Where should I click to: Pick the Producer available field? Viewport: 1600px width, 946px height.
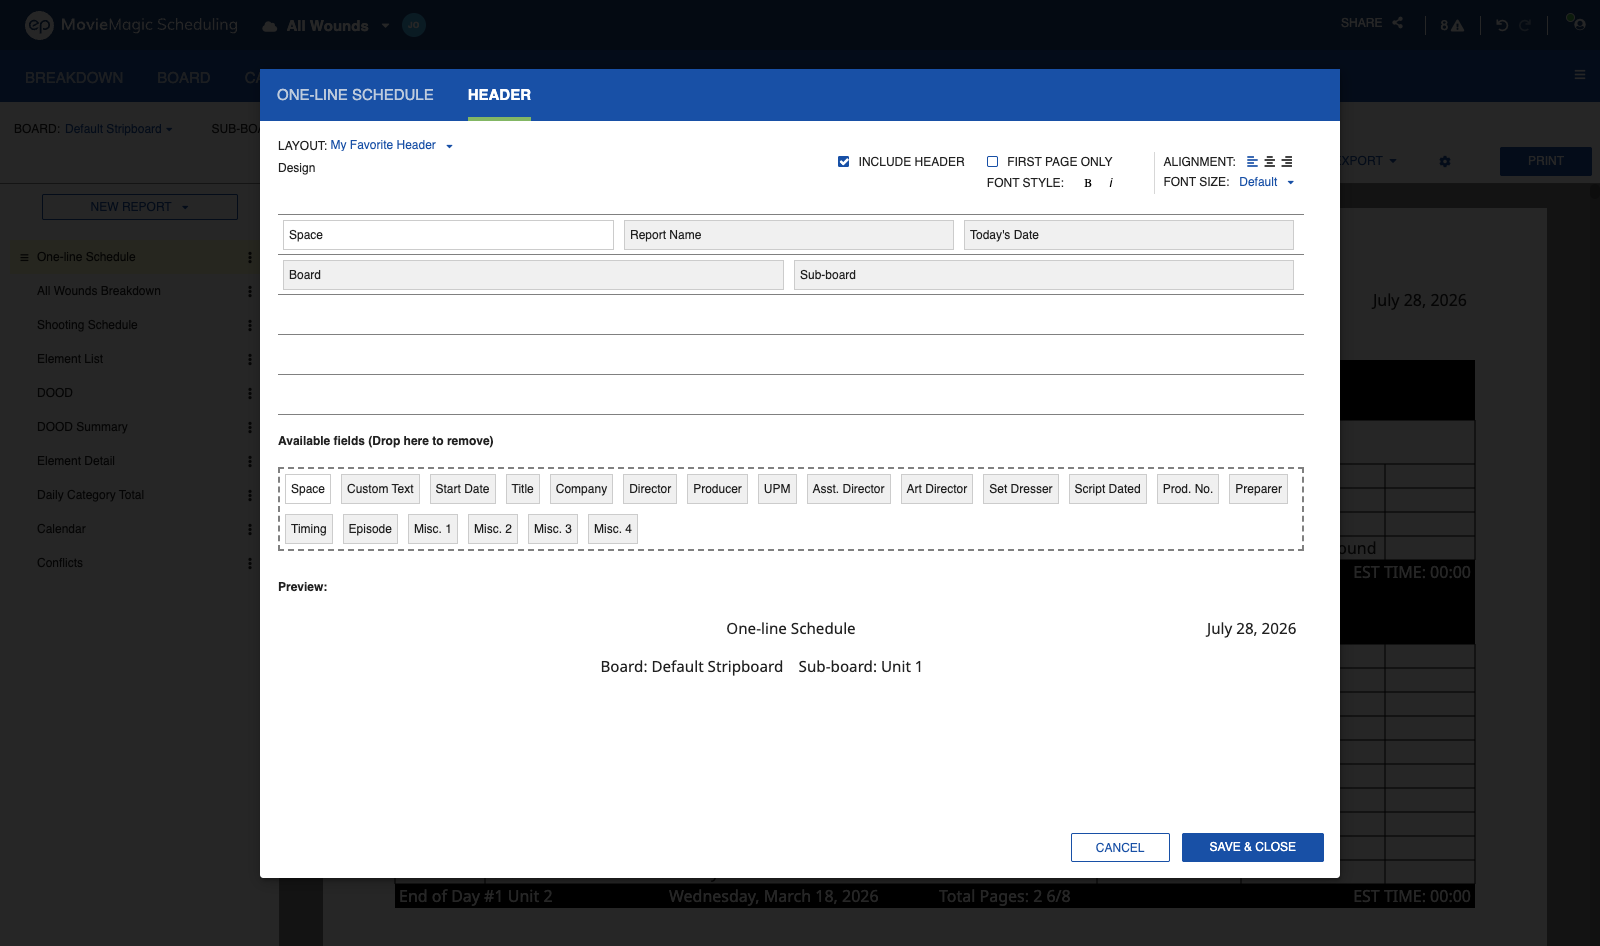[x=718, y=489]
